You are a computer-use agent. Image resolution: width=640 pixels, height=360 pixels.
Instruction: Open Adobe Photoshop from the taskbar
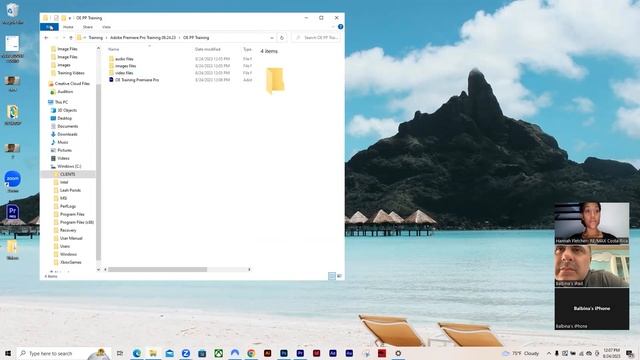[x=284, y=353]
